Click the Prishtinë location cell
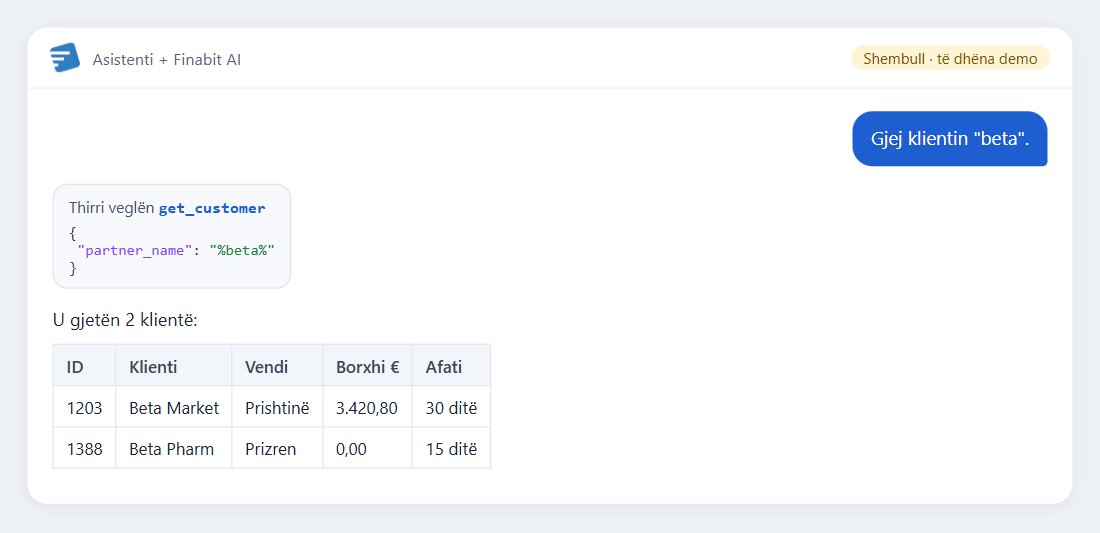1100x533 pixels. coord(277,407)
